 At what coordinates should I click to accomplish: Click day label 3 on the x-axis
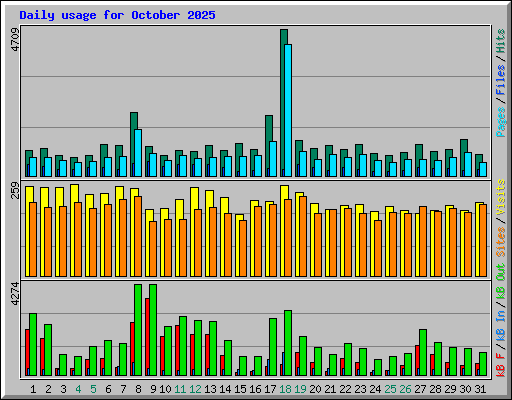point(63,389)
